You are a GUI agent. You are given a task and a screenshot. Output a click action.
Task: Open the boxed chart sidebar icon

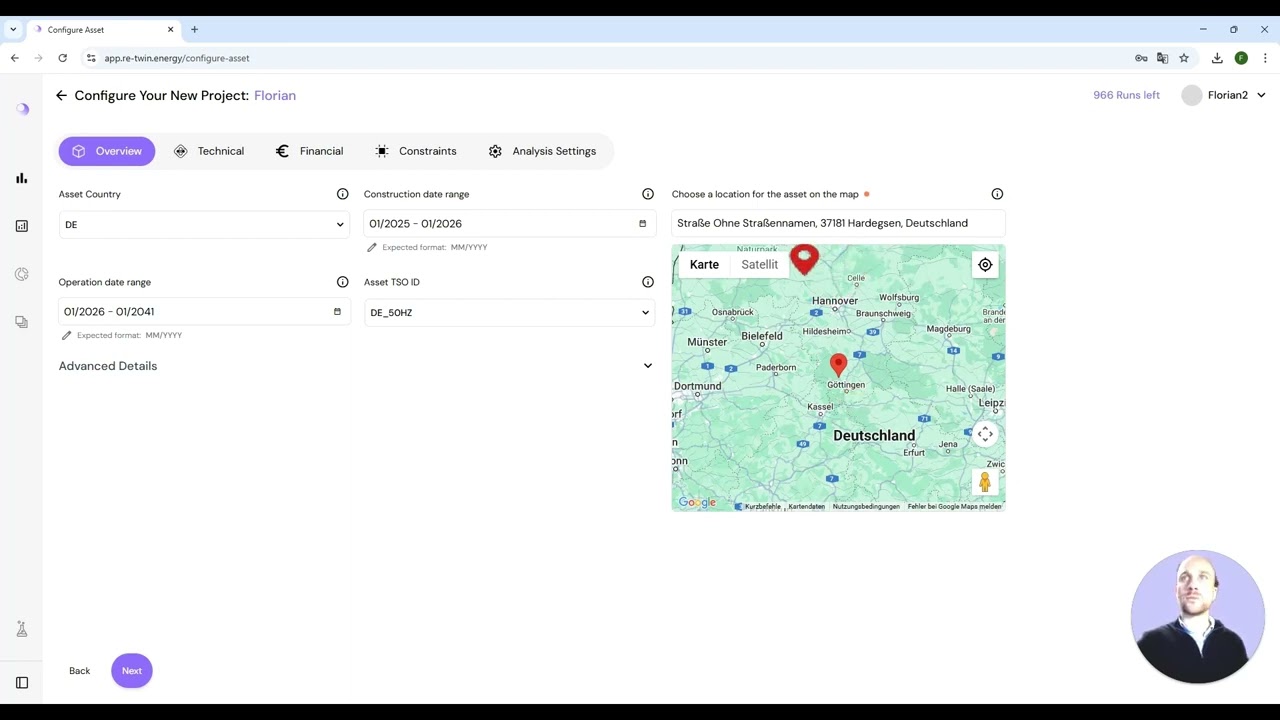tap(22, 226)
